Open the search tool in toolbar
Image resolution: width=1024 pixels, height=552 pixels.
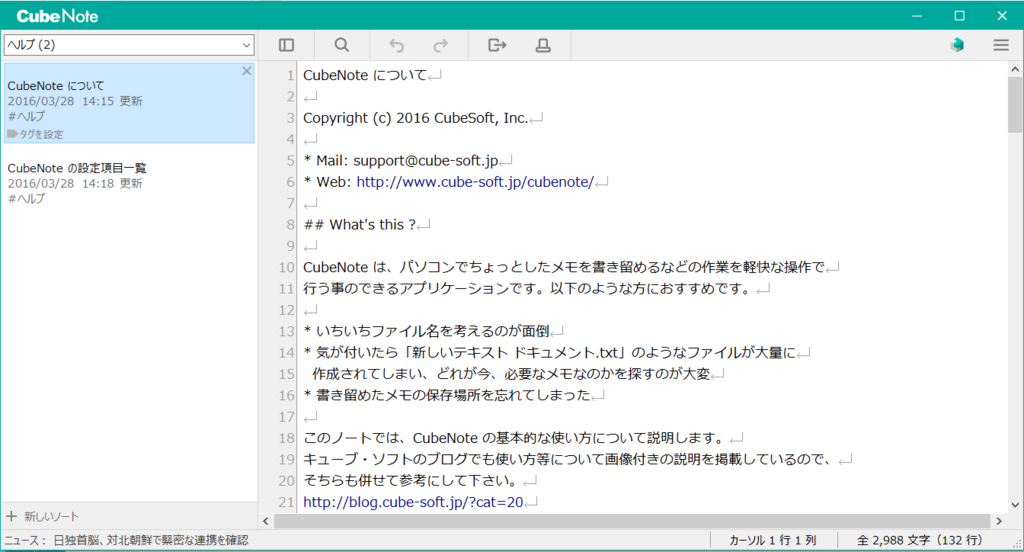pyautogui.click(x=342, y=45)
